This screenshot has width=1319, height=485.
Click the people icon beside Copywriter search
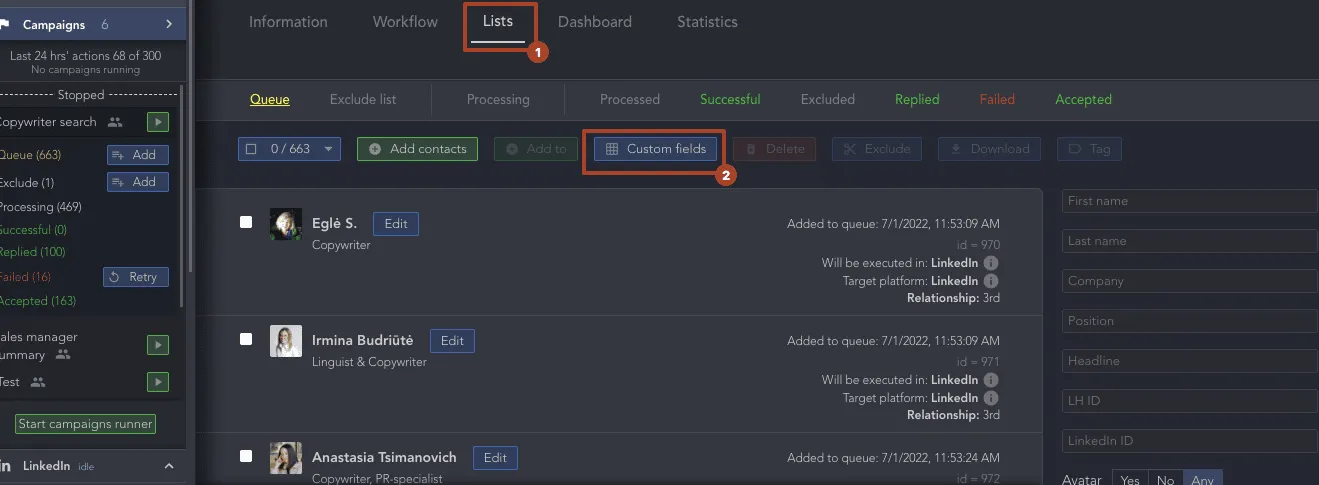click(x=115, y=122)
